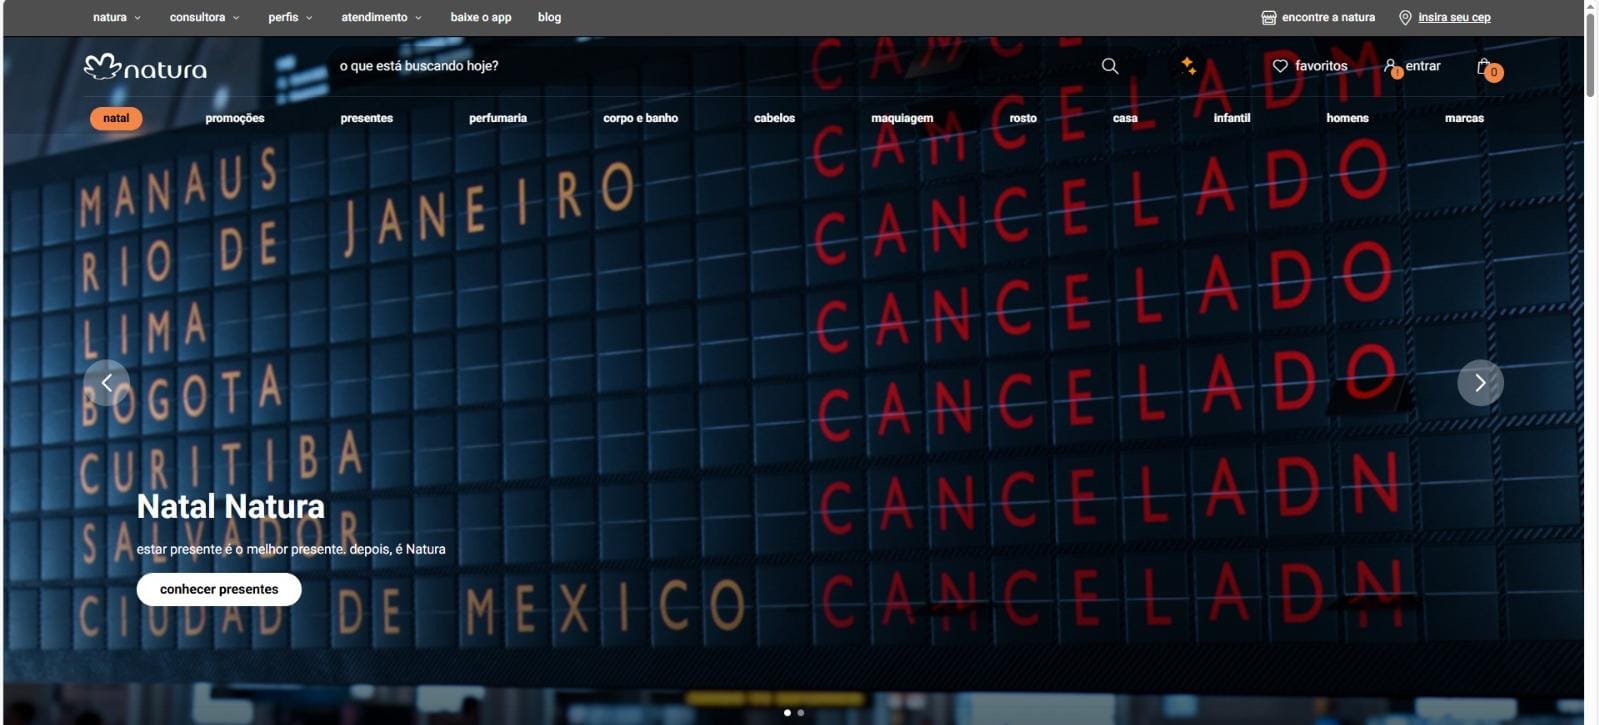
Task: Open the perfis dropdown
Action: point(290,17)
